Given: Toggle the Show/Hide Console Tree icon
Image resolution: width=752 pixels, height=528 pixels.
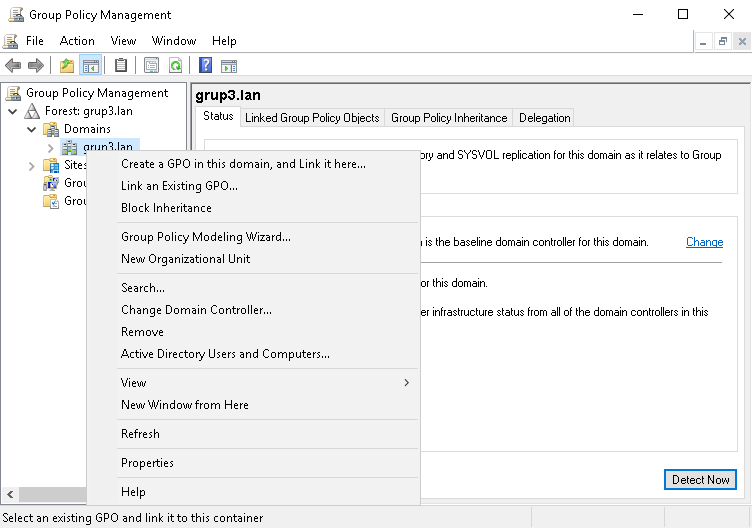Looking at the screenshot, I should pos(91,66).
